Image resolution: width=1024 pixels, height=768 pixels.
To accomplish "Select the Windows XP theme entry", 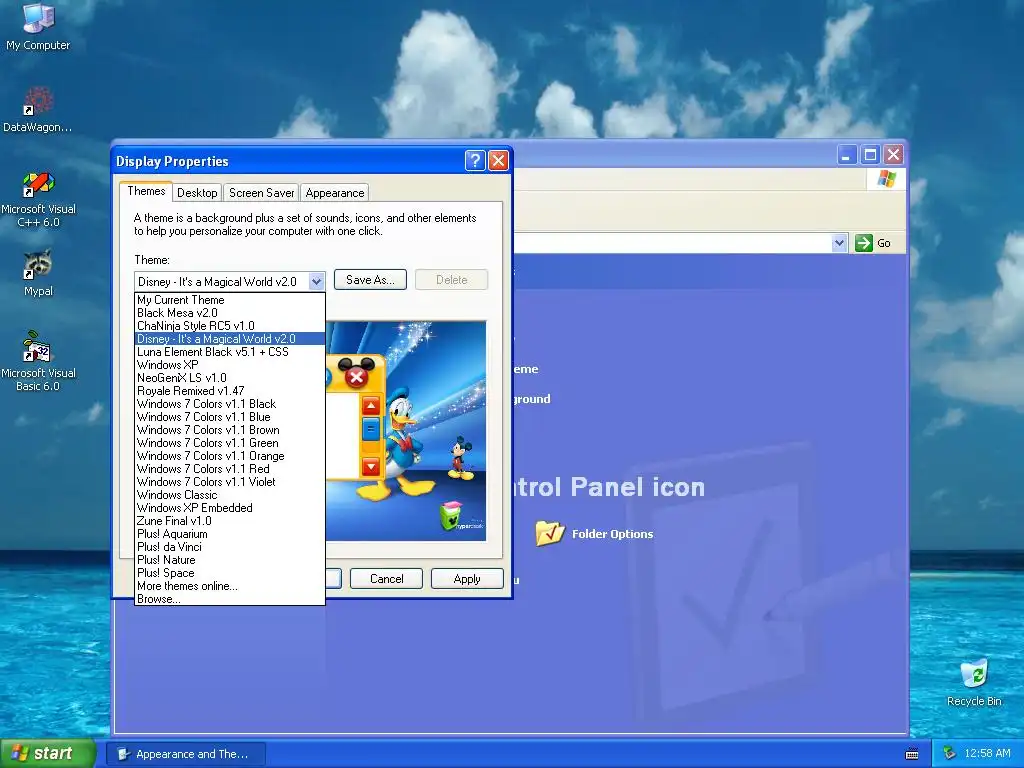I will tap(230, 365).
